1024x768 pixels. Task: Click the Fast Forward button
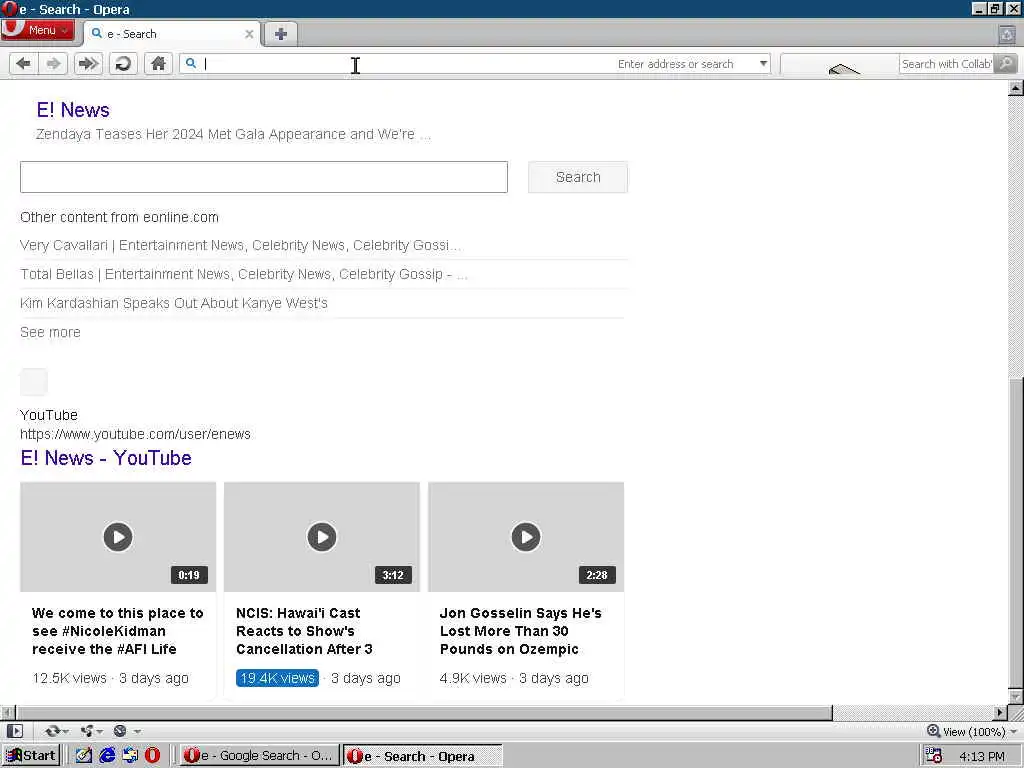pyautogui.click(x=88, y=63)
